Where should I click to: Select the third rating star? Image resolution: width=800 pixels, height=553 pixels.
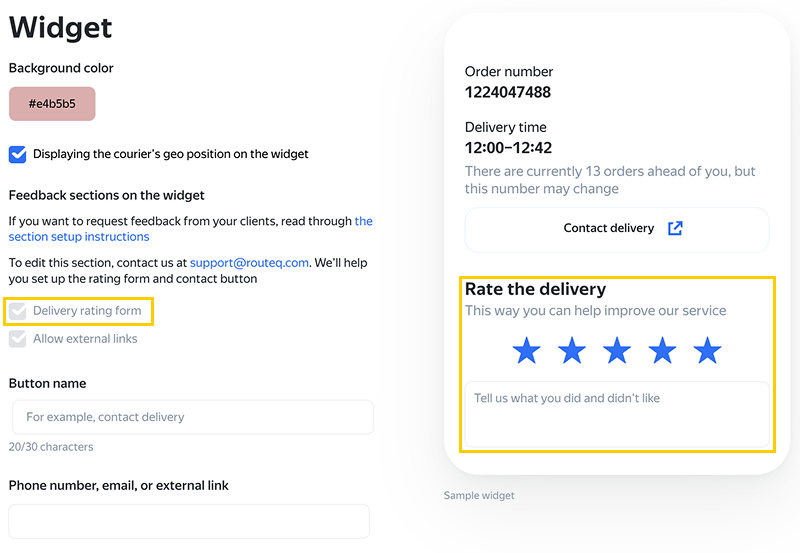click(x=617, y=351)
